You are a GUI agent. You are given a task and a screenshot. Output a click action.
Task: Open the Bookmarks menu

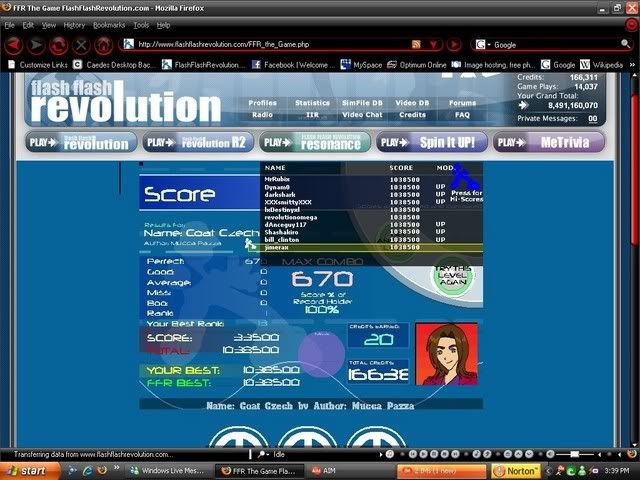click(109, 24)
